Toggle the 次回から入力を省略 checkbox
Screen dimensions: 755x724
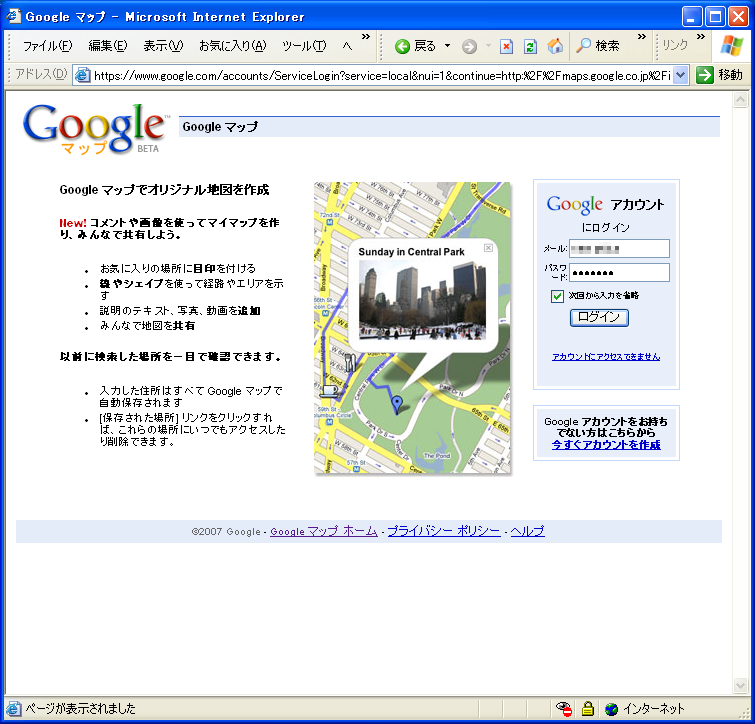557,296
